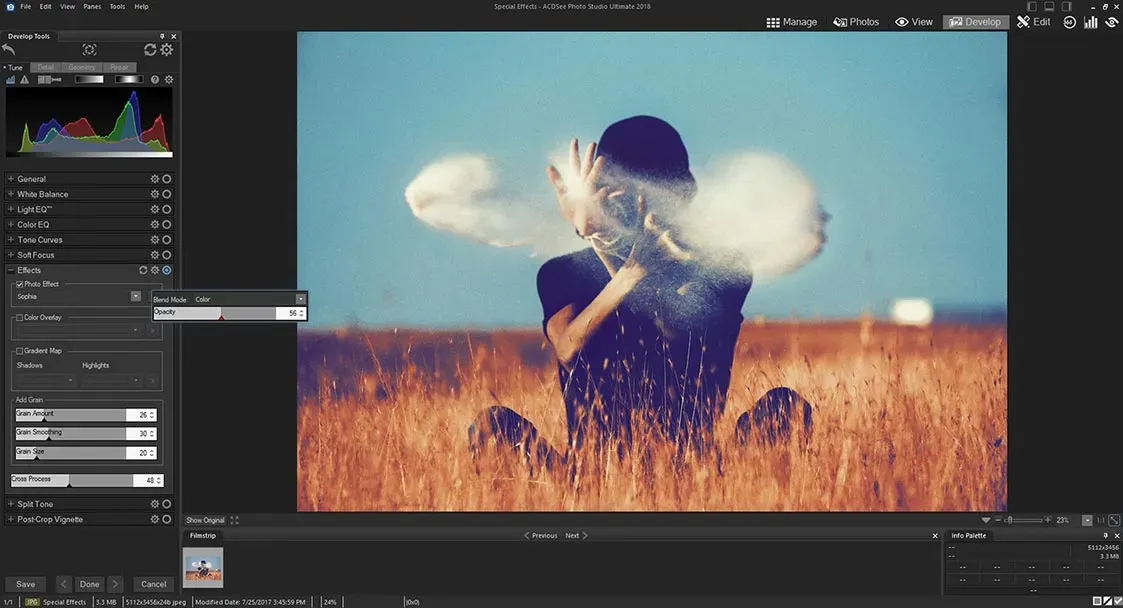Toggle the General group enable circle
Viewport: 1123px width, 608px height.
click(167, 179)
